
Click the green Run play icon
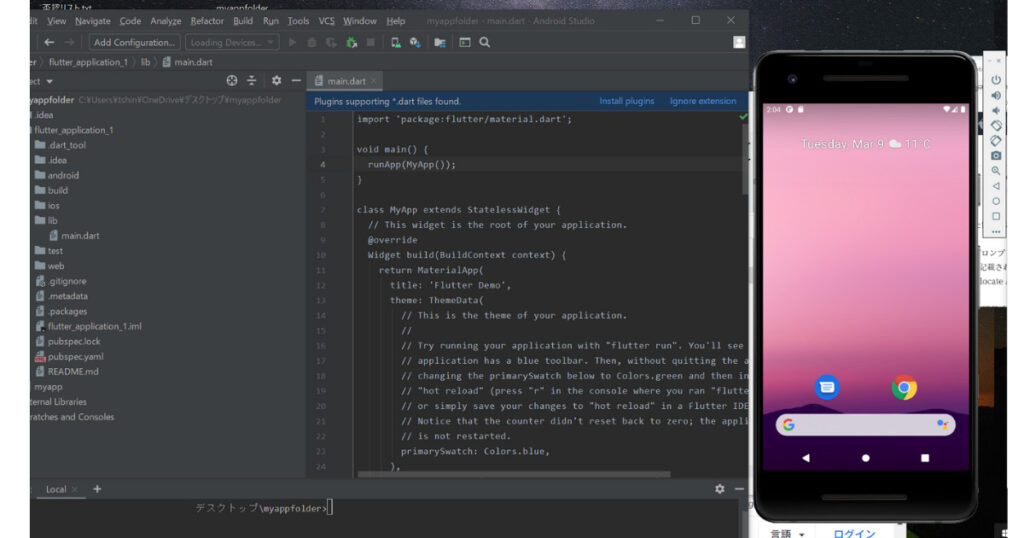[293, 42]
